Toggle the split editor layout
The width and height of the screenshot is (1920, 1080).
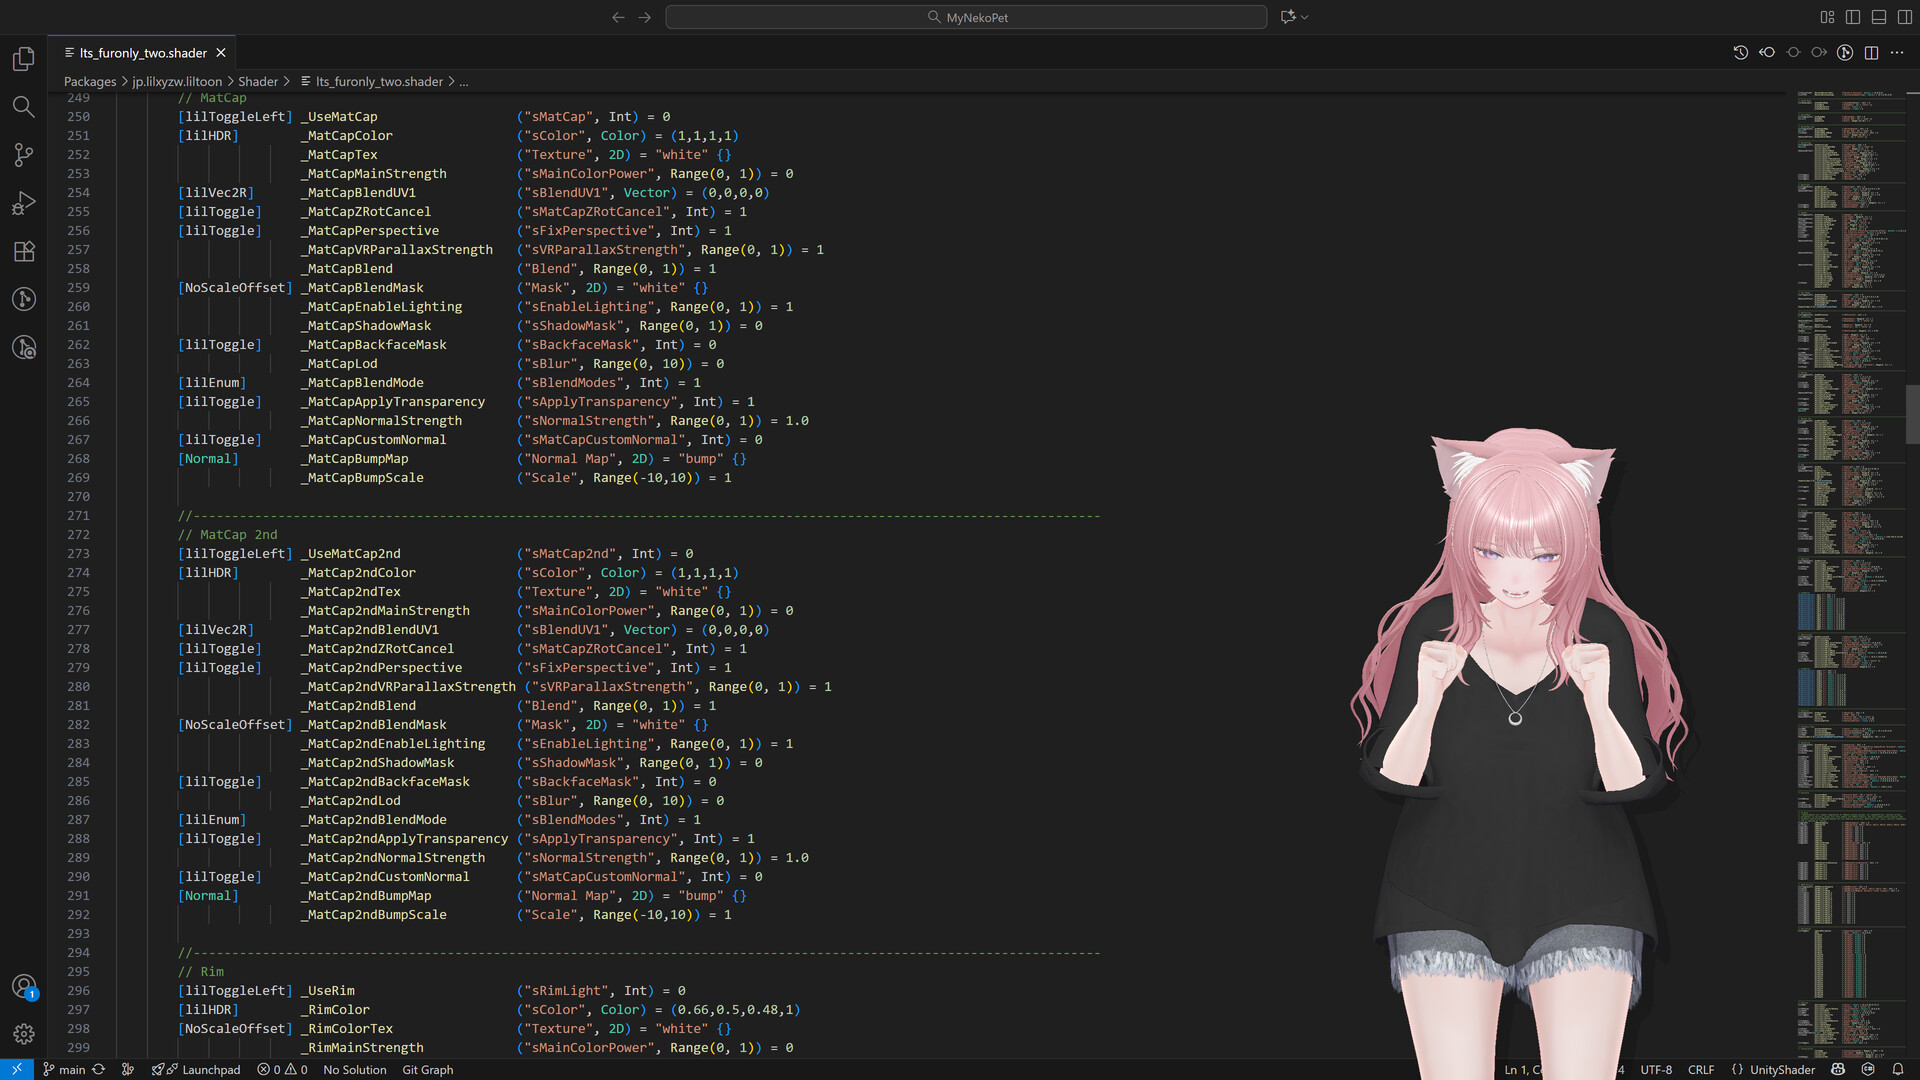coord(1871,52)
